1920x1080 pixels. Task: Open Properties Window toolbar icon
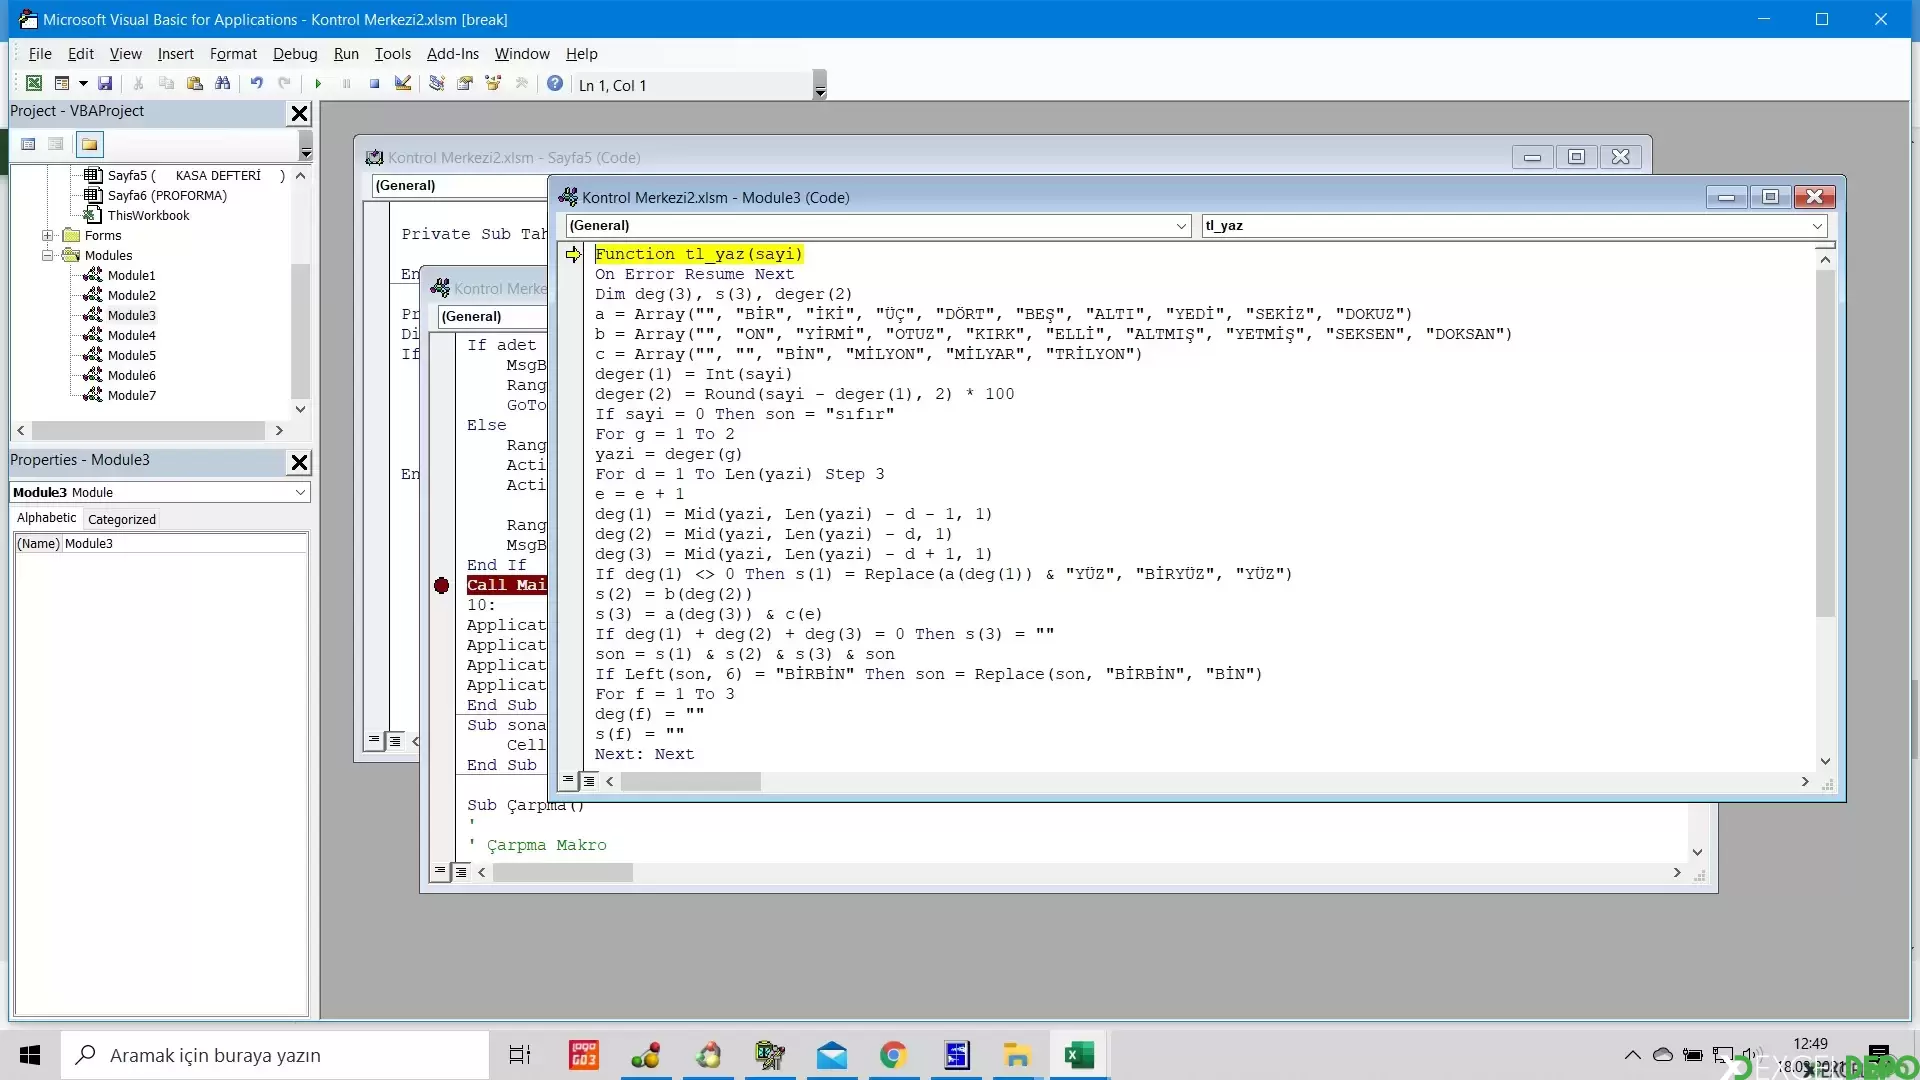[x=465, y=84]
